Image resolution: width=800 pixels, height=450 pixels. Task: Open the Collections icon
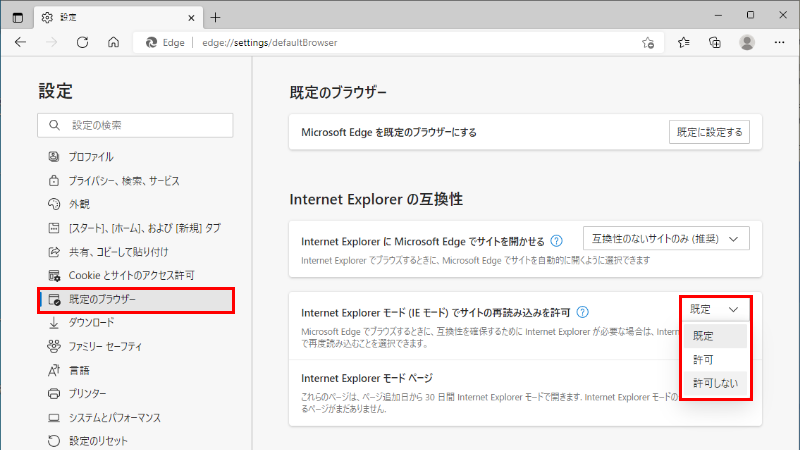[x=715, y=42]
